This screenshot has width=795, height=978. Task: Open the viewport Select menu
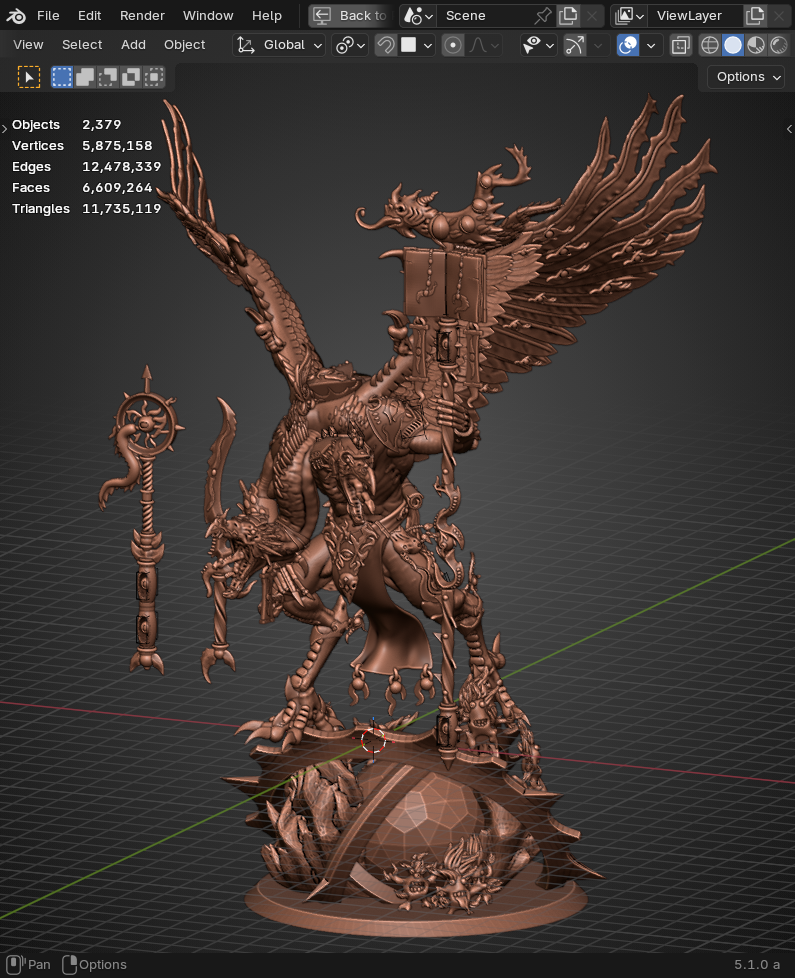(82, 45)
